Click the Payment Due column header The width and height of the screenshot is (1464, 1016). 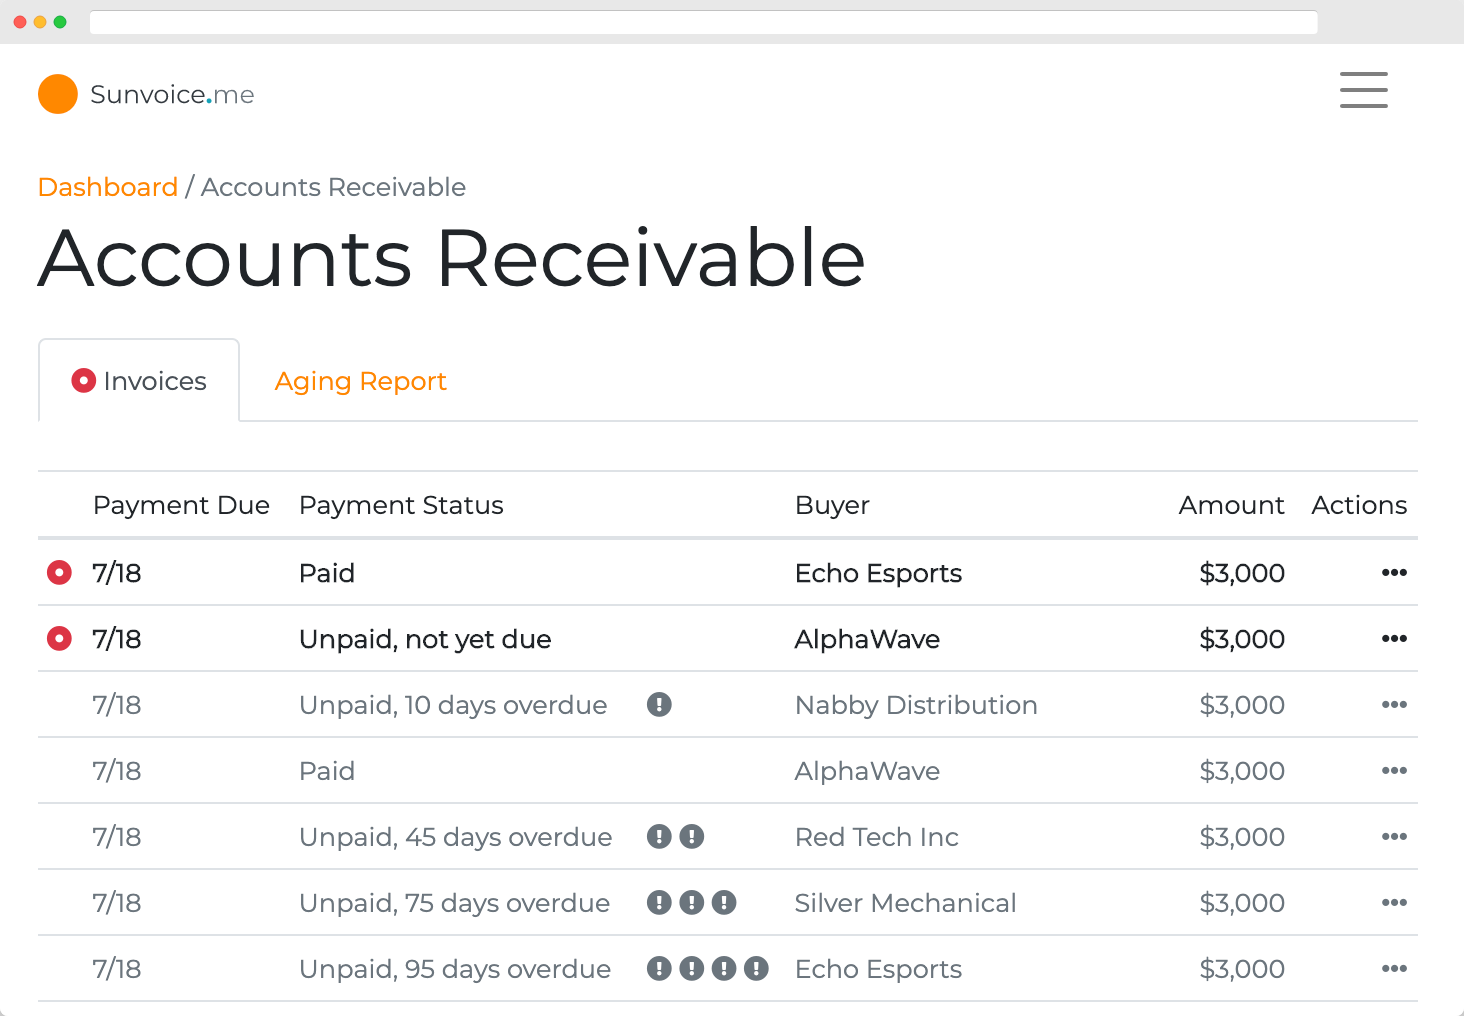[181, 505]
